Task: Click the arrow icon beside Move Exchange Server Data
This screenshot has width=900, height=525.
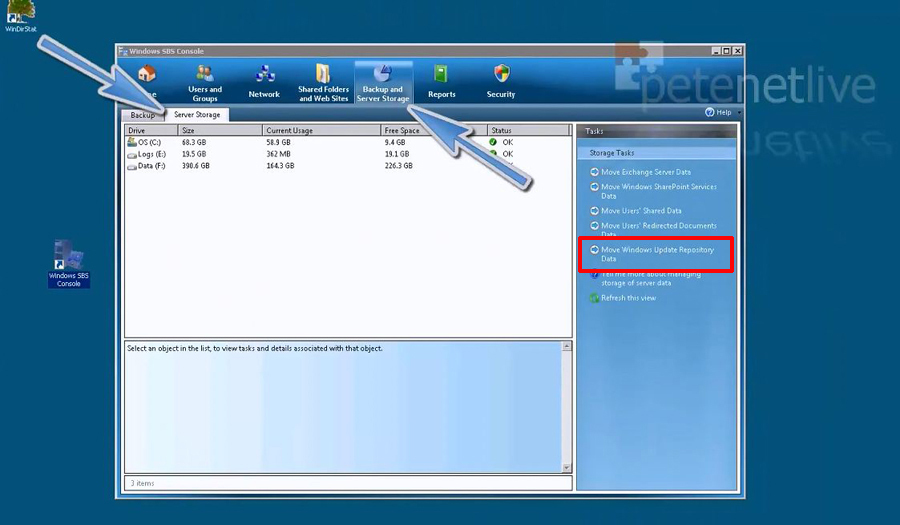Action: point(595,172)
